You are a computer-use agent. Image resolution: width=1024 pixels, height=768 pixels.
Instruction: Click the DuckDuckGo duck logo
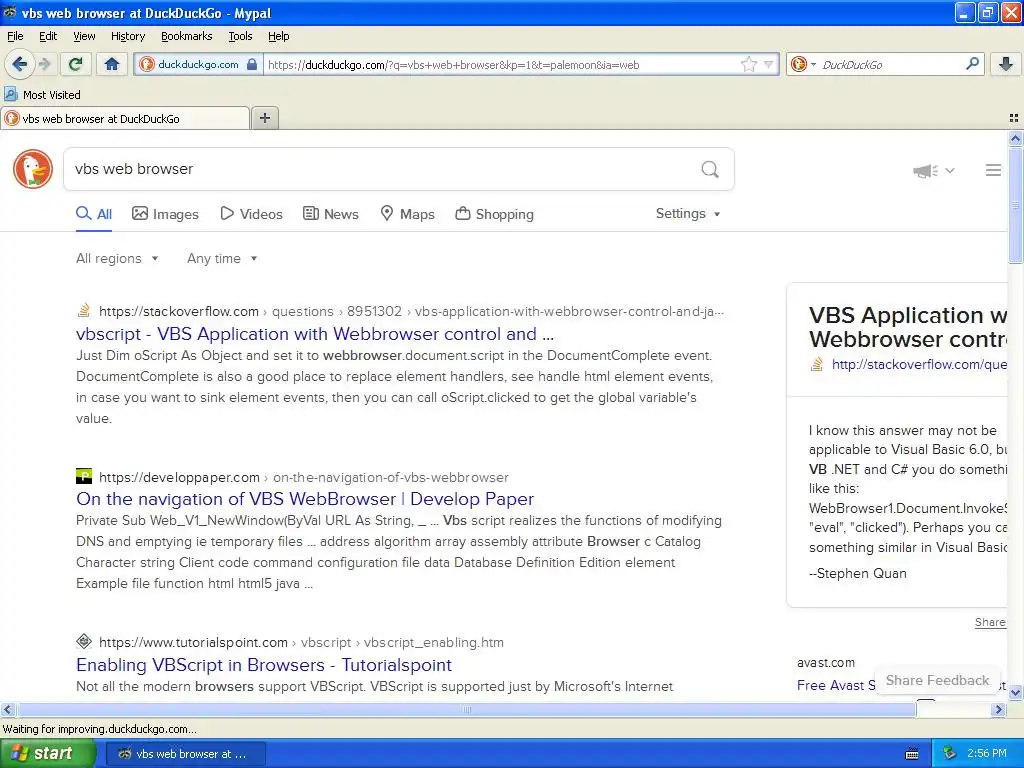pos(33,169)
